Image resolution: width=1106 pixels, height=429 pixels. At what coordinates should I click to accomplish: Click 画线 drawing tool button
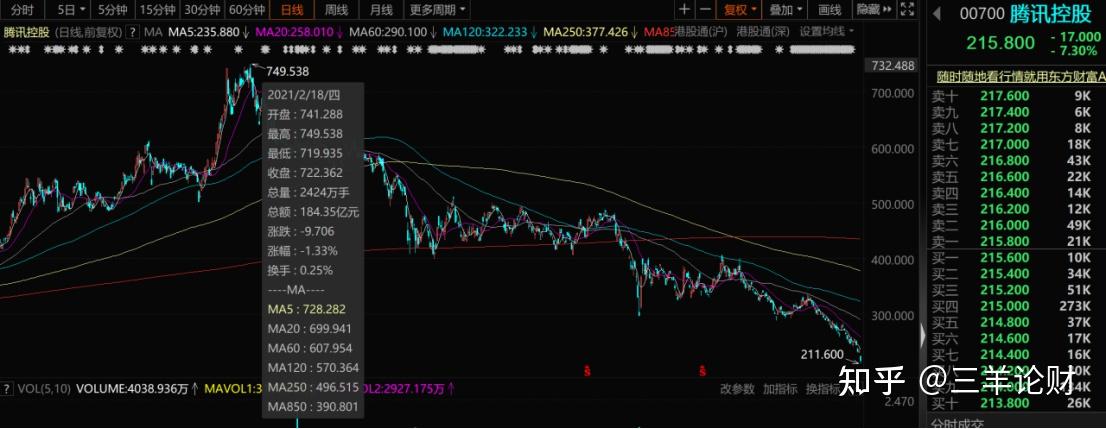[x=830, y=9]
